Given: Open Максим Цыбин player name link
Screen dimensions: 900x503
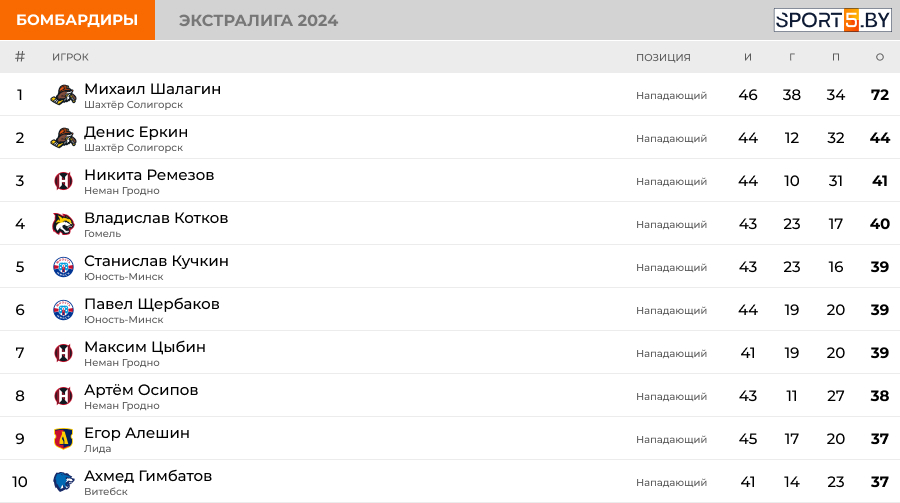Looking at the screenshot, I should coord(145,347).
